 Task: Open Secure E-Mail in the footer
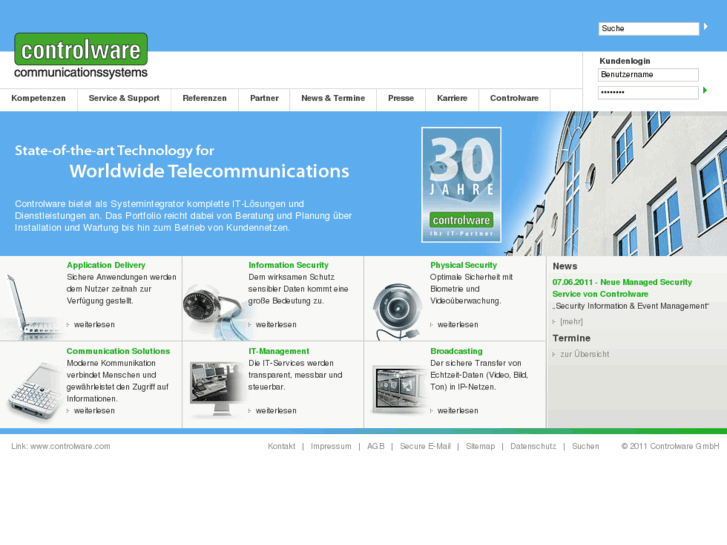[x=425, y=446]
